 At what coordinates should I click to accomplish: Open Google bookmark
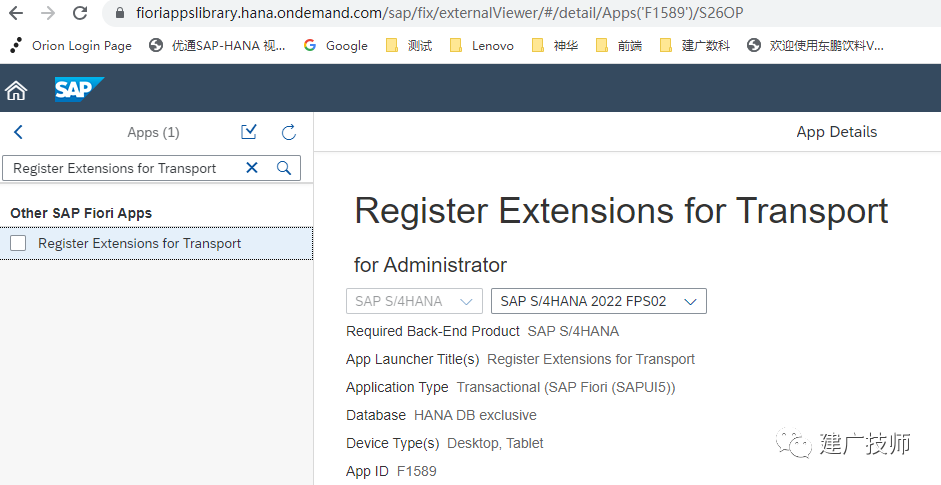point(335,46)
